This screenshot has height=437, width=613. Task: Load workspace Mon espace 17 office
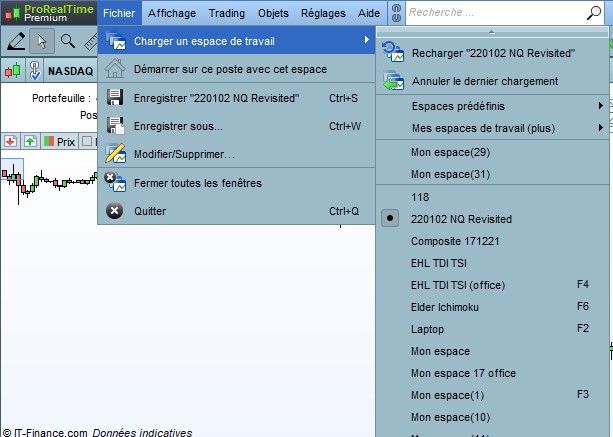(x=492, y=373)
